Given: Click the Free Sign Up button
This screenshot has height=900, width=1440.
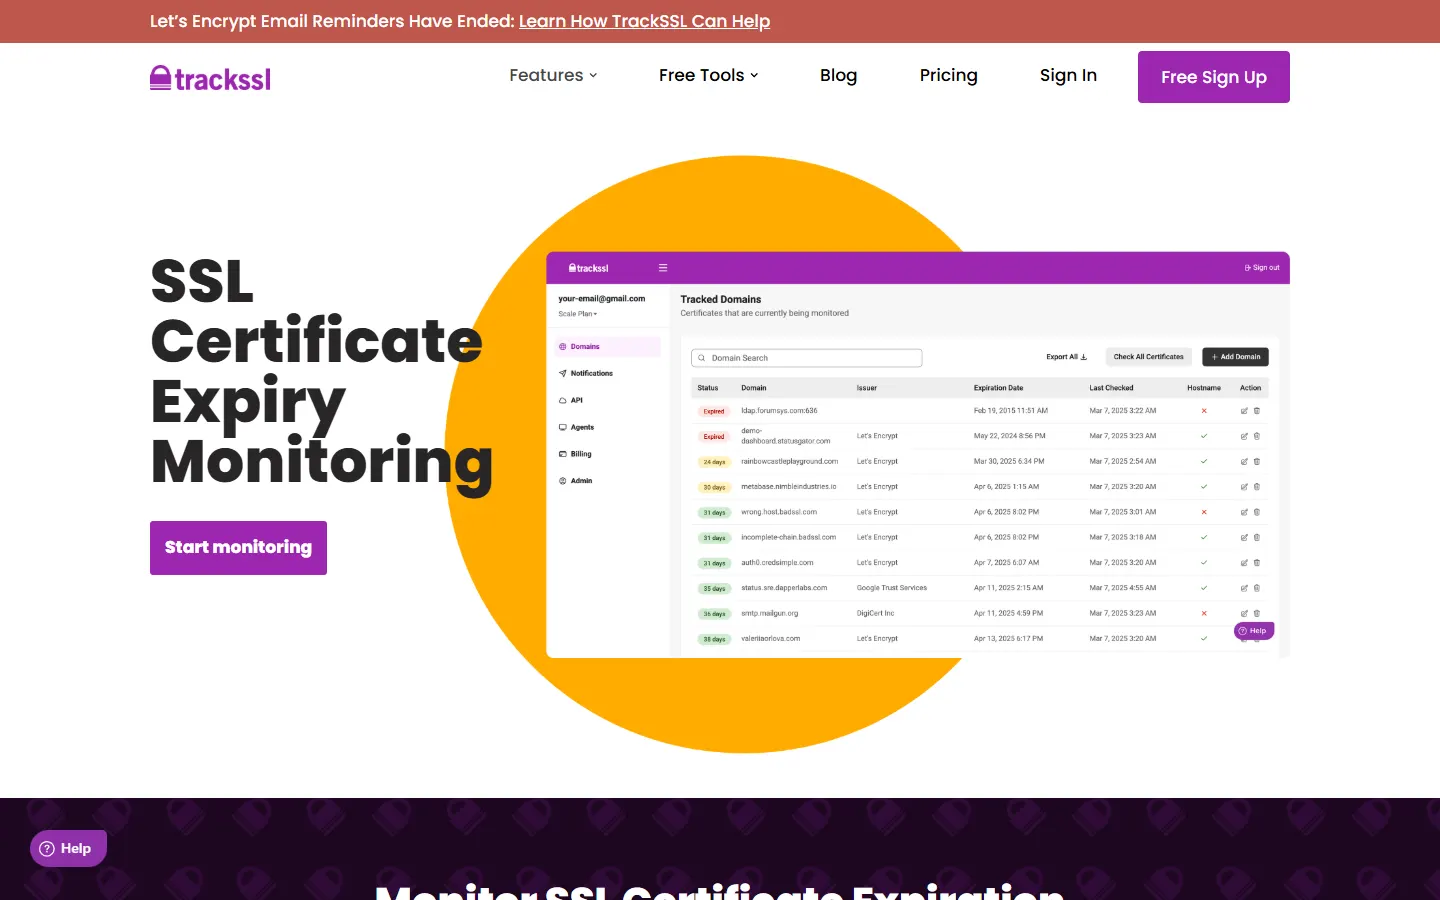Looking at the screenshot, I should (x=1214, y=77).
